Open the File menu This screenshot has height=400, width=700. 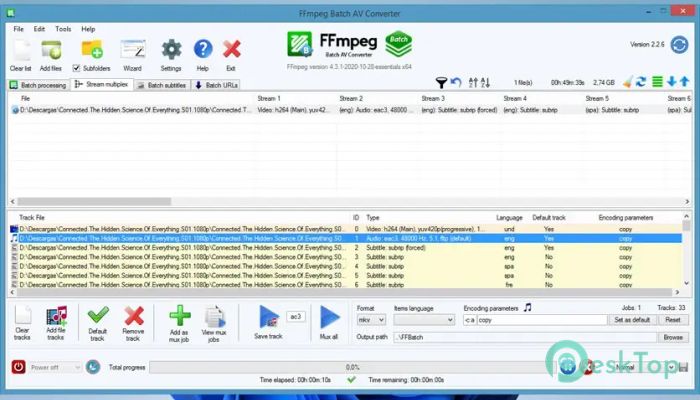pyautogui.click(x=18, y=29)
